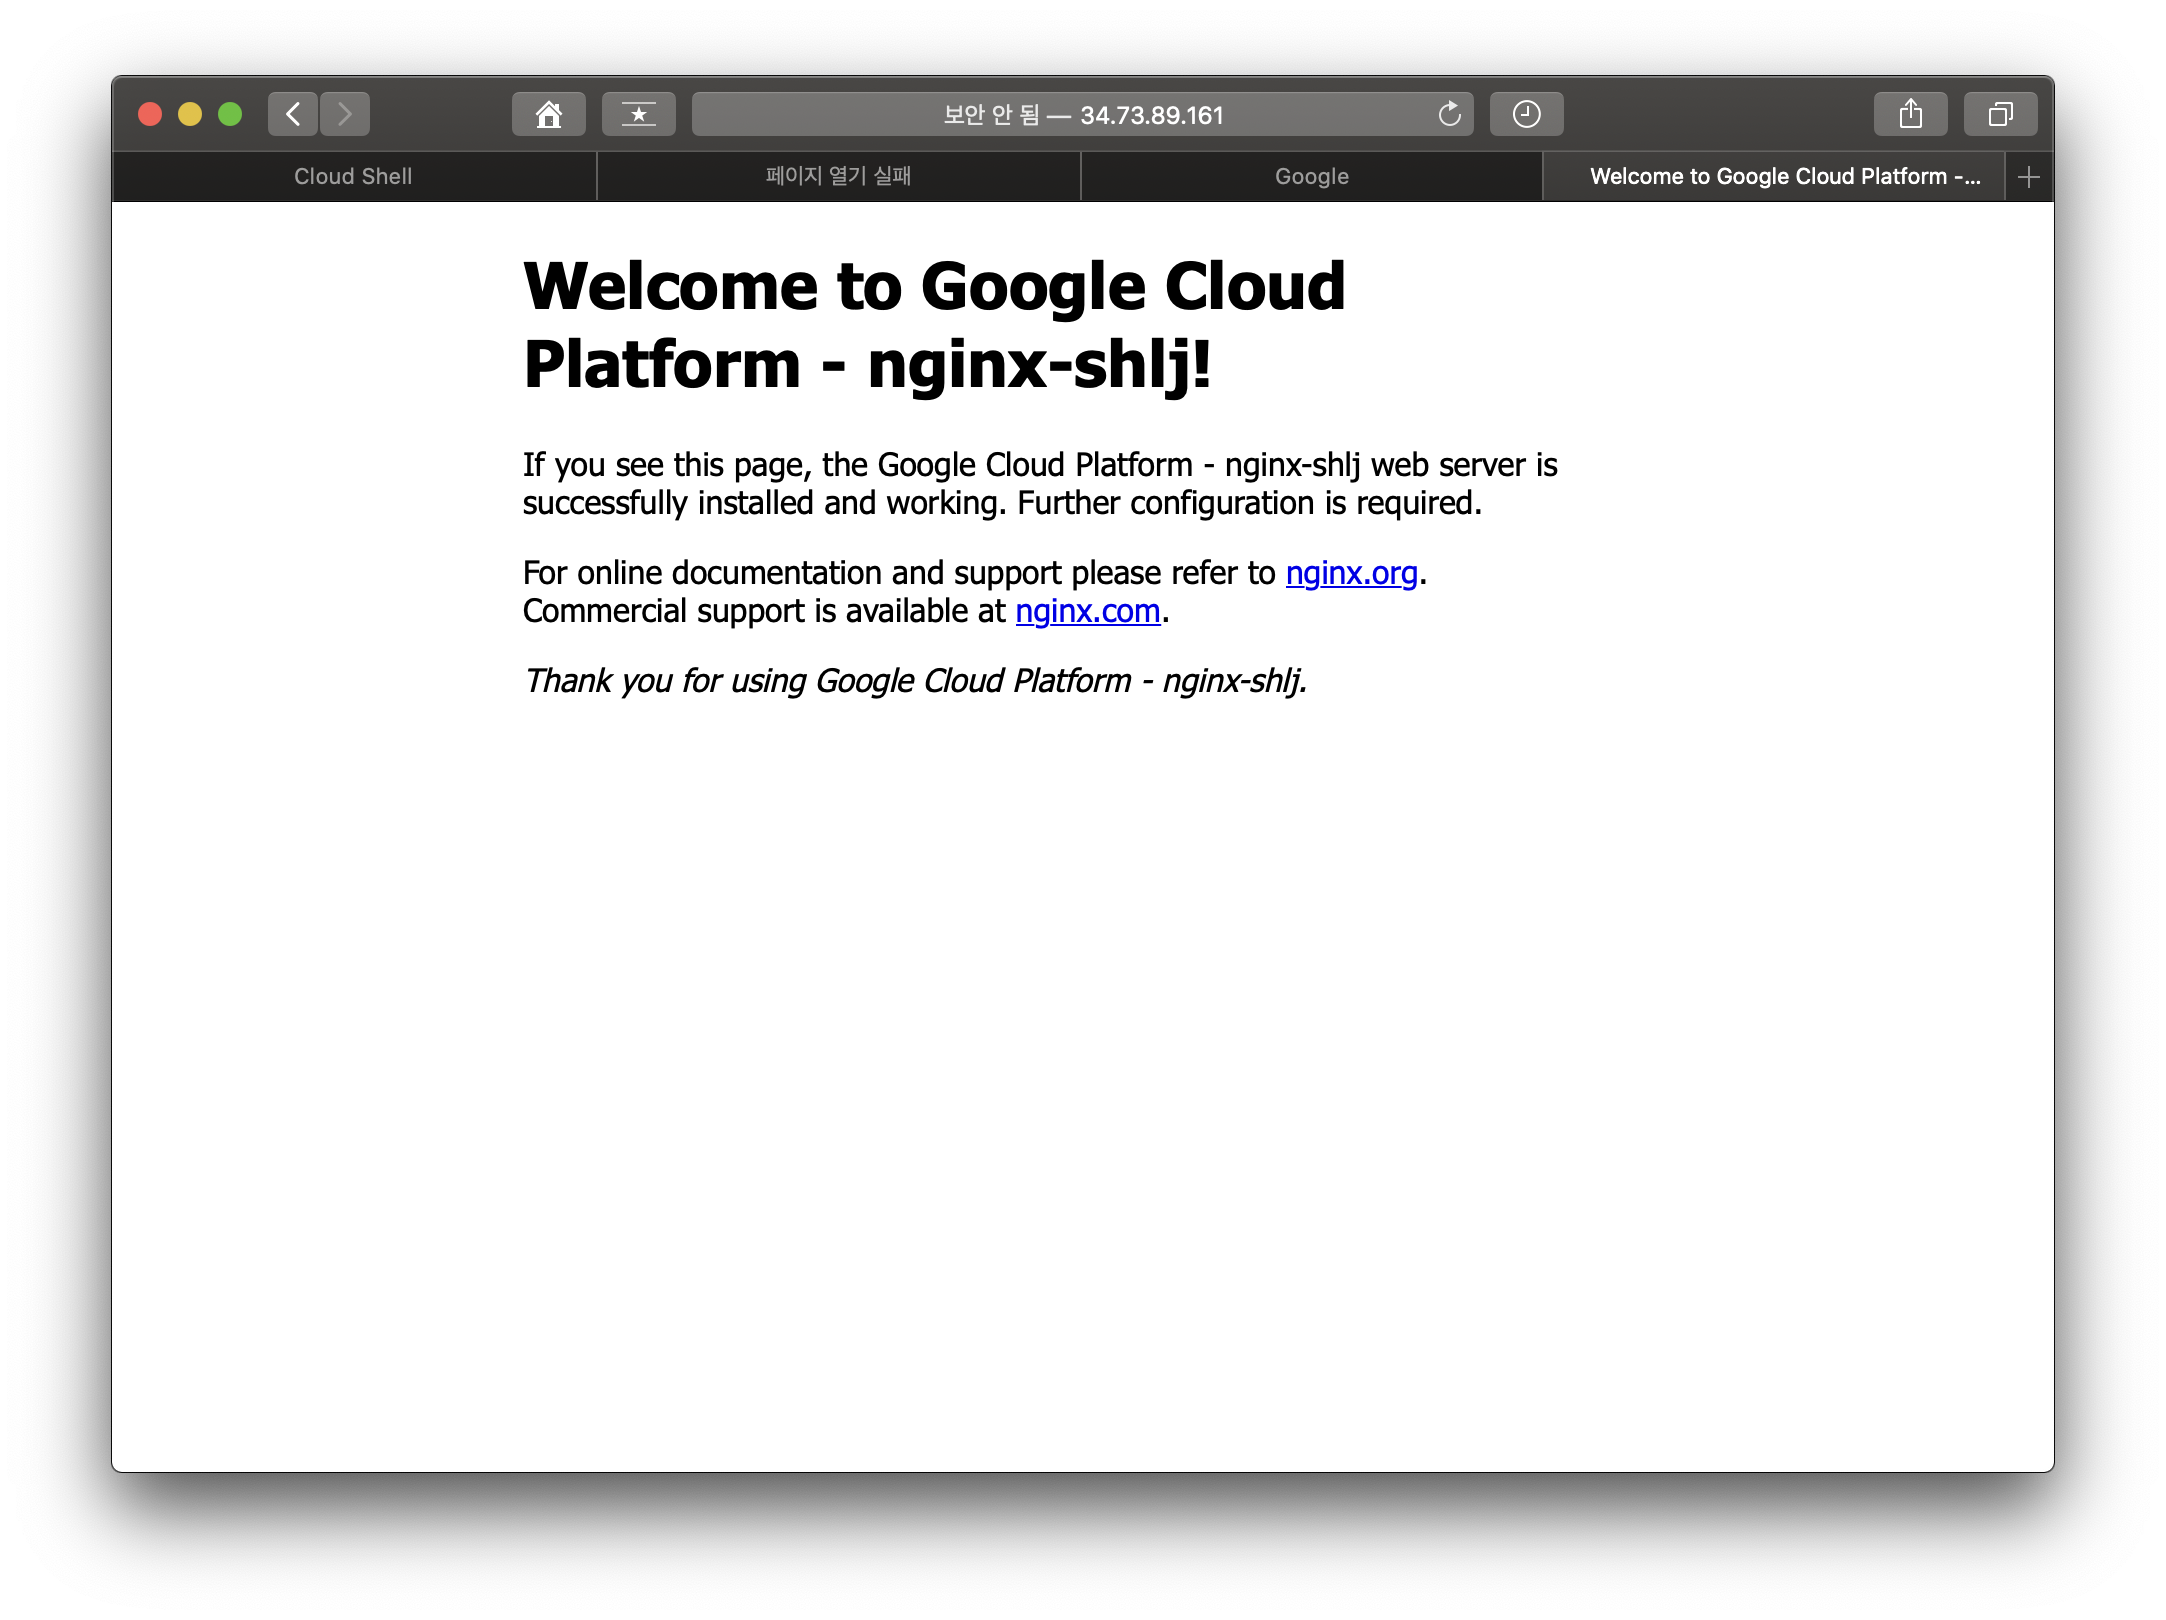Close window with red button
This screenshot has width=2166, height=1620.
150,114
